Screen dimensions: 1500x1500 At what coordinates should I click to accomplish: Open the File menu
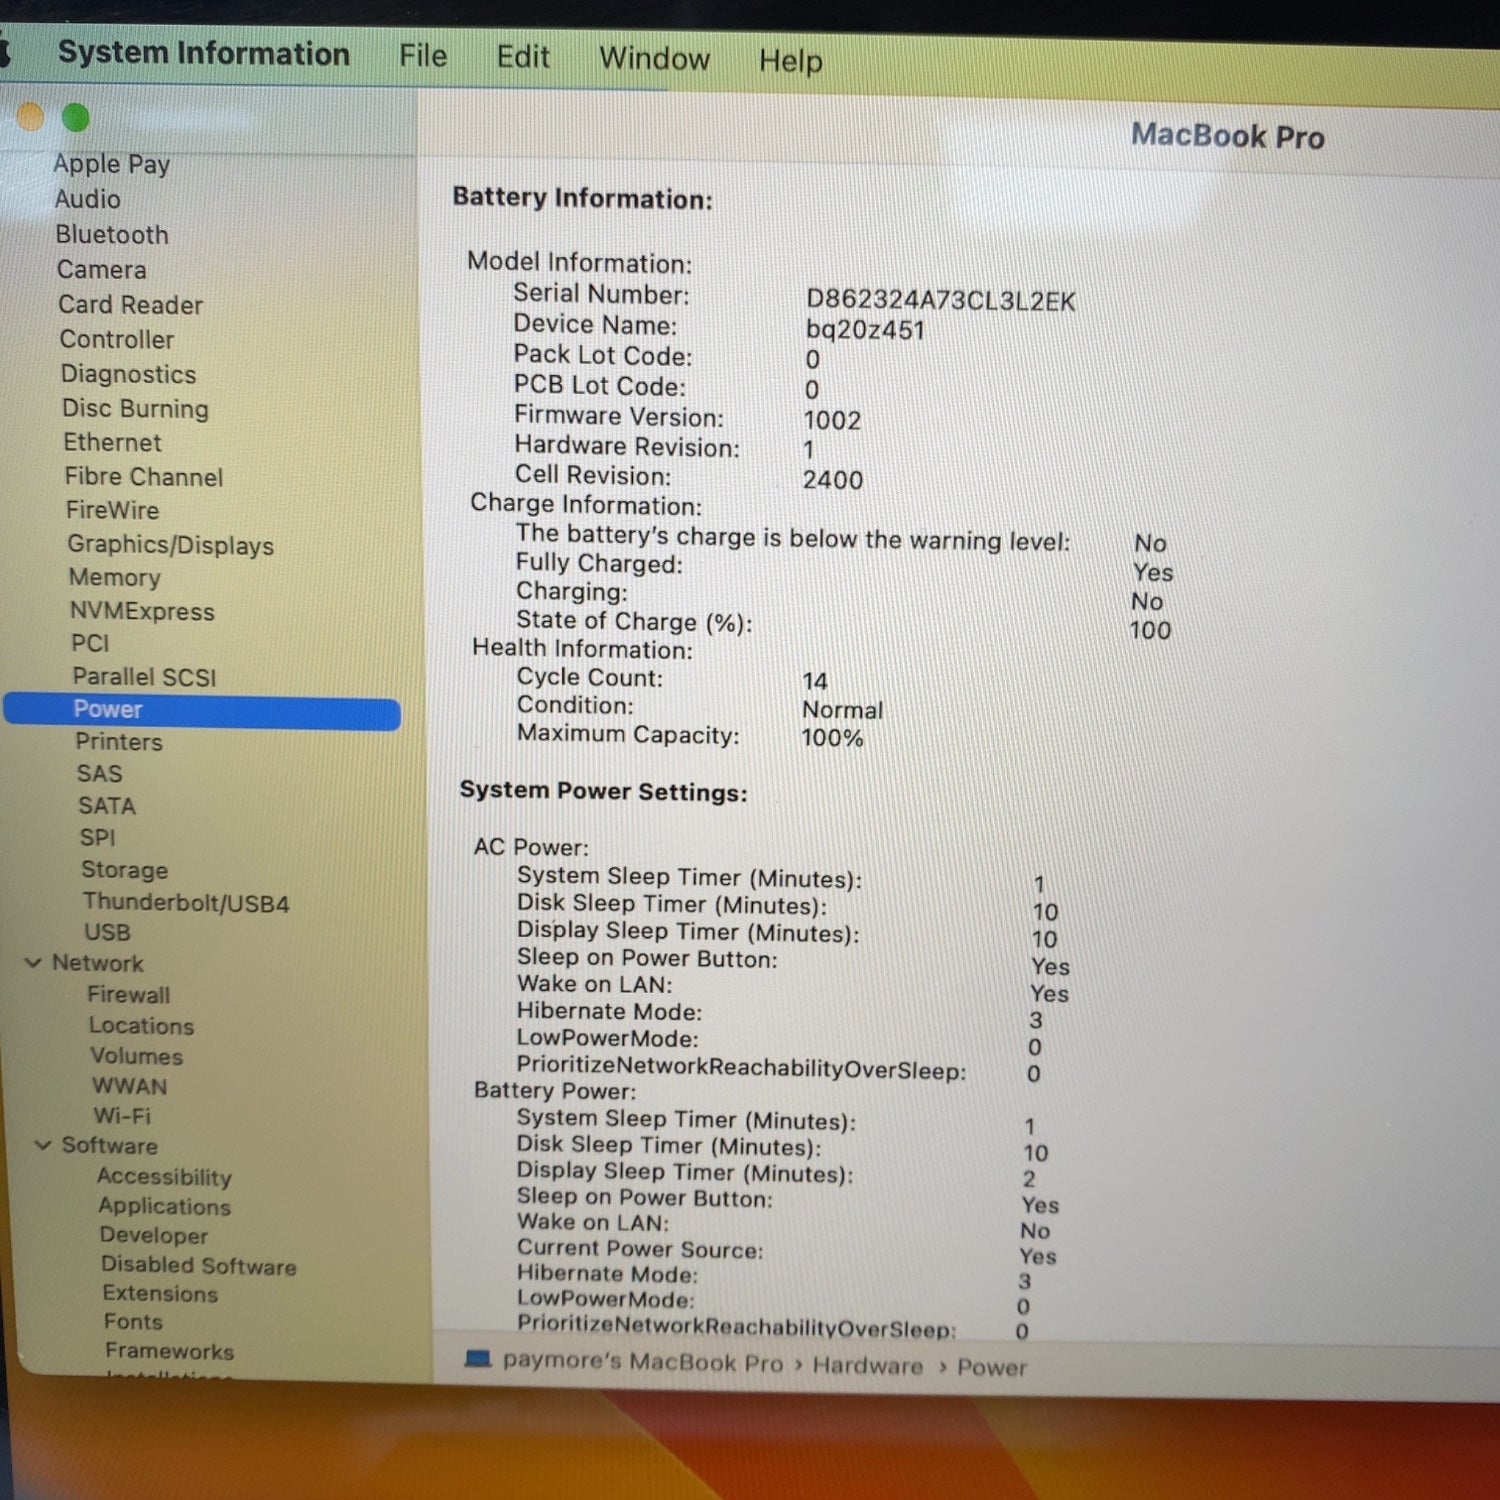click(x=423, y=55)
